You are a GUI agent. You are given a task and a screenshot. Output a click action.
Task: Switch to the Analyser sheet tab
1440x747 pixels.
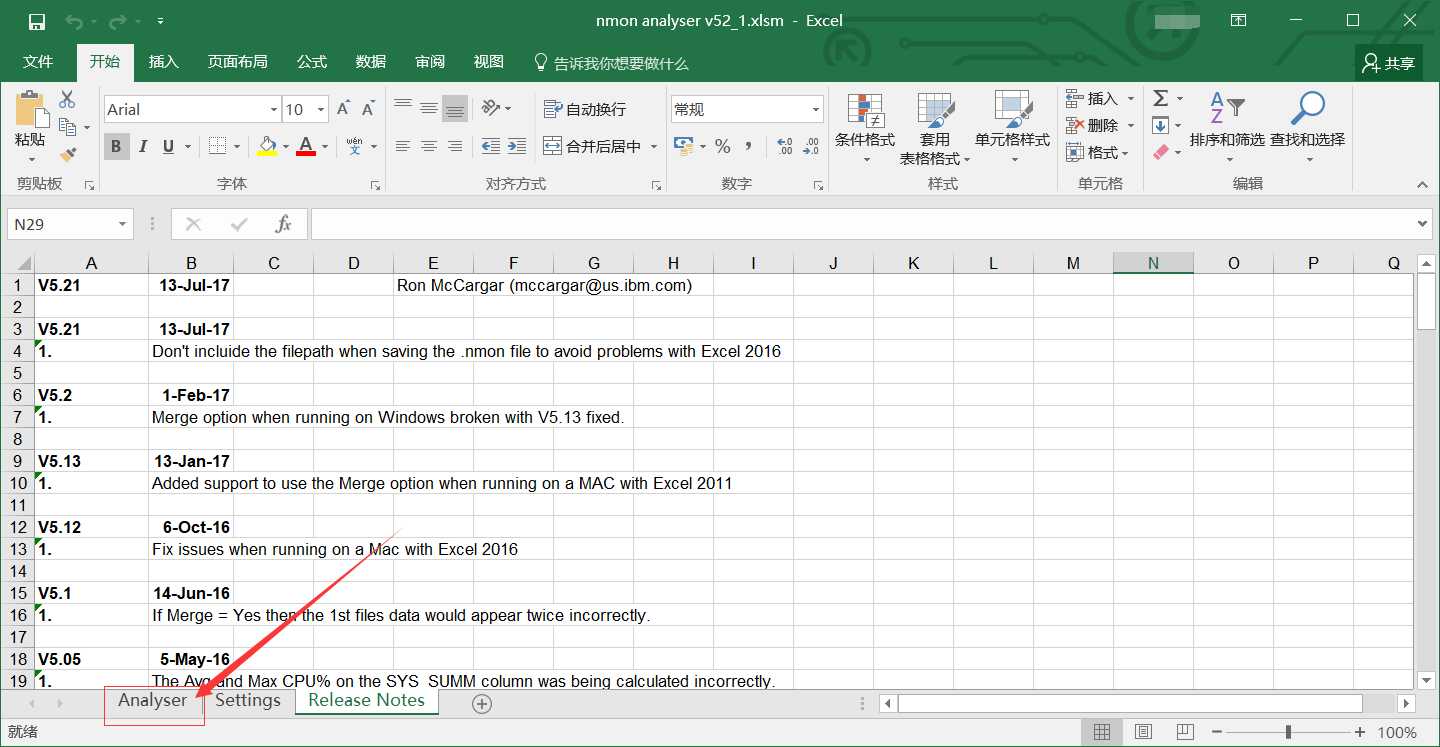coord(153,701)
